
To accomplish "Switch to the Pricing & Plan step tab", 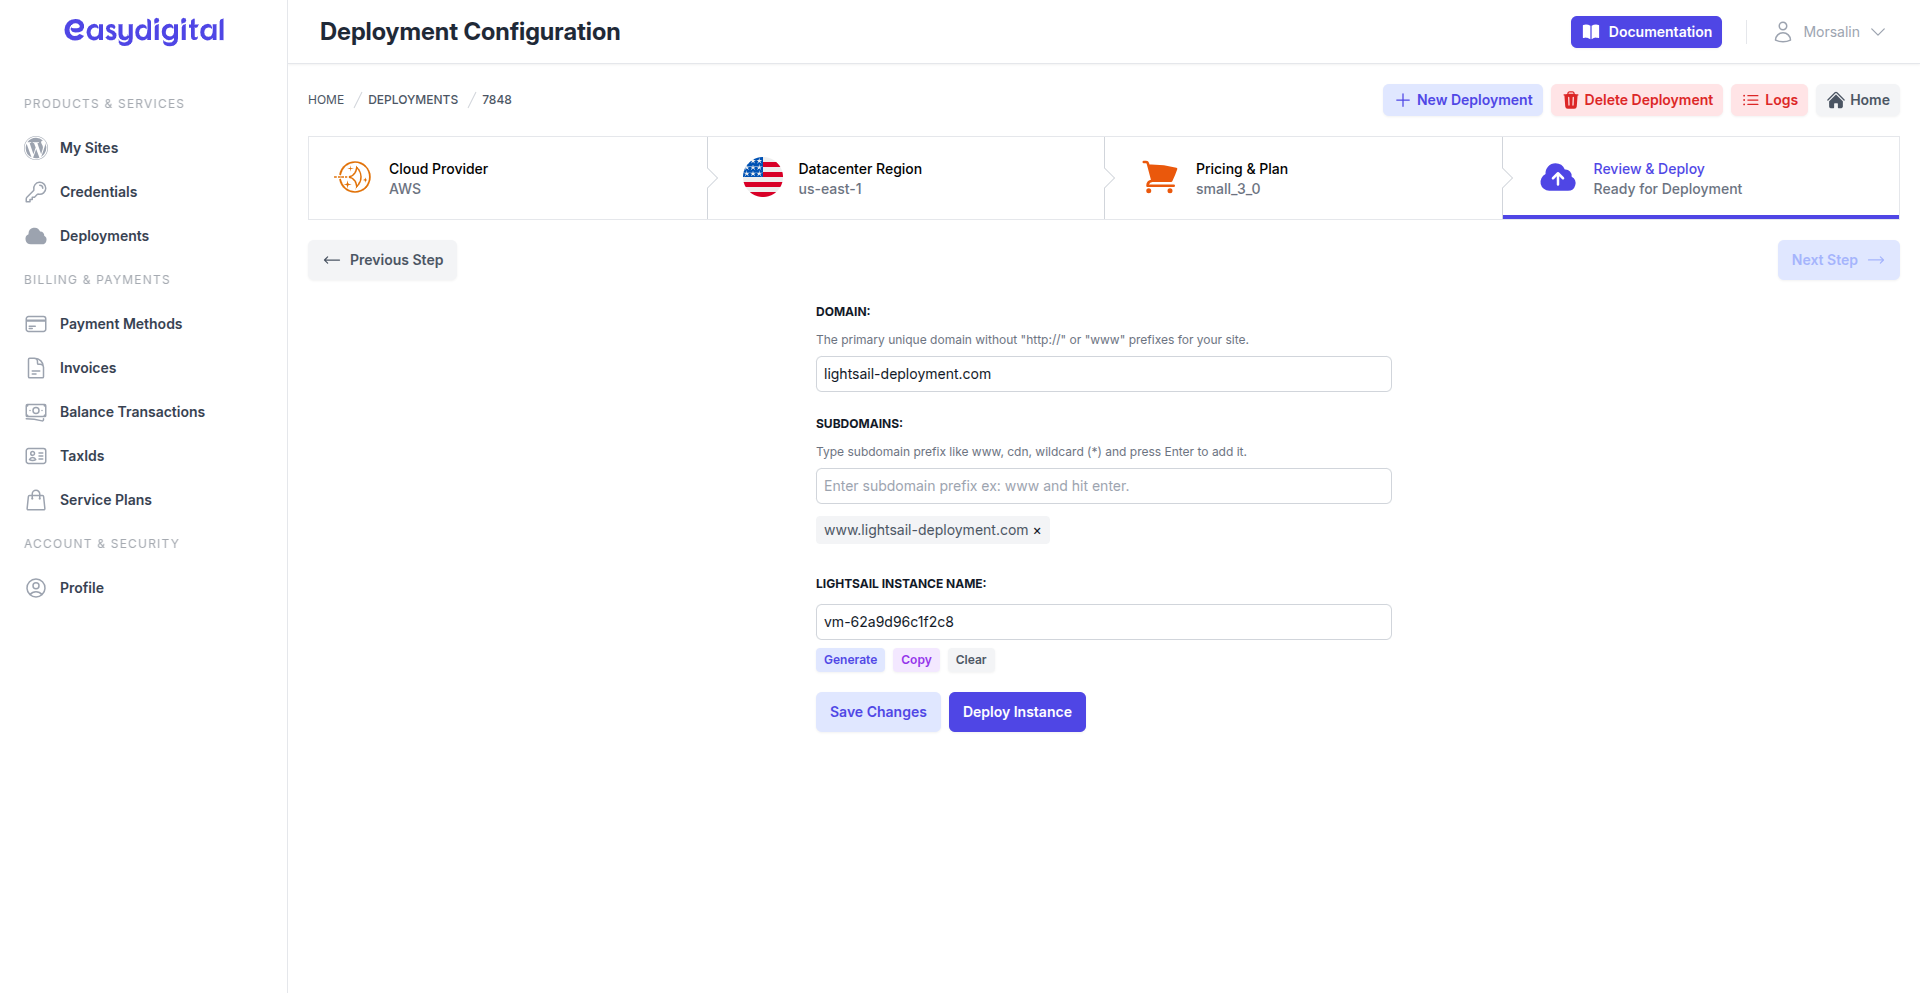I will [1241, 177].
